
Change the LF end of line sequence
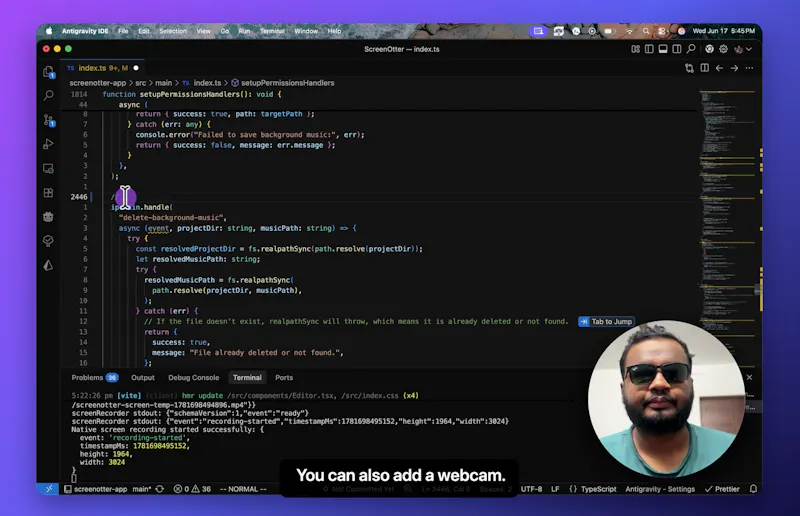(555, 489)
